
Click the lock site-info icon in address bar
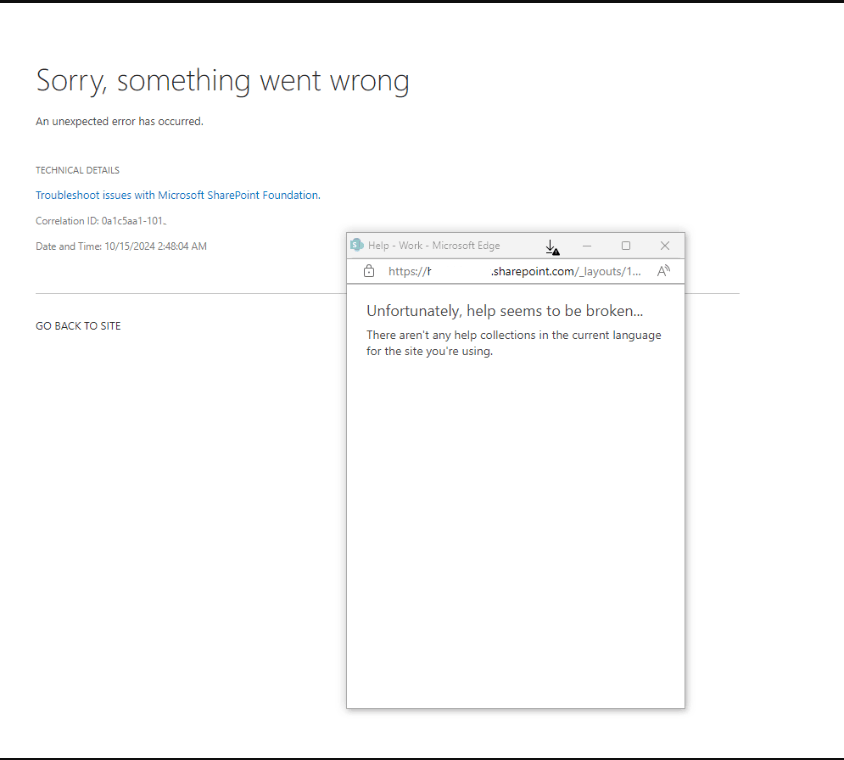click(x=369, y=271)
